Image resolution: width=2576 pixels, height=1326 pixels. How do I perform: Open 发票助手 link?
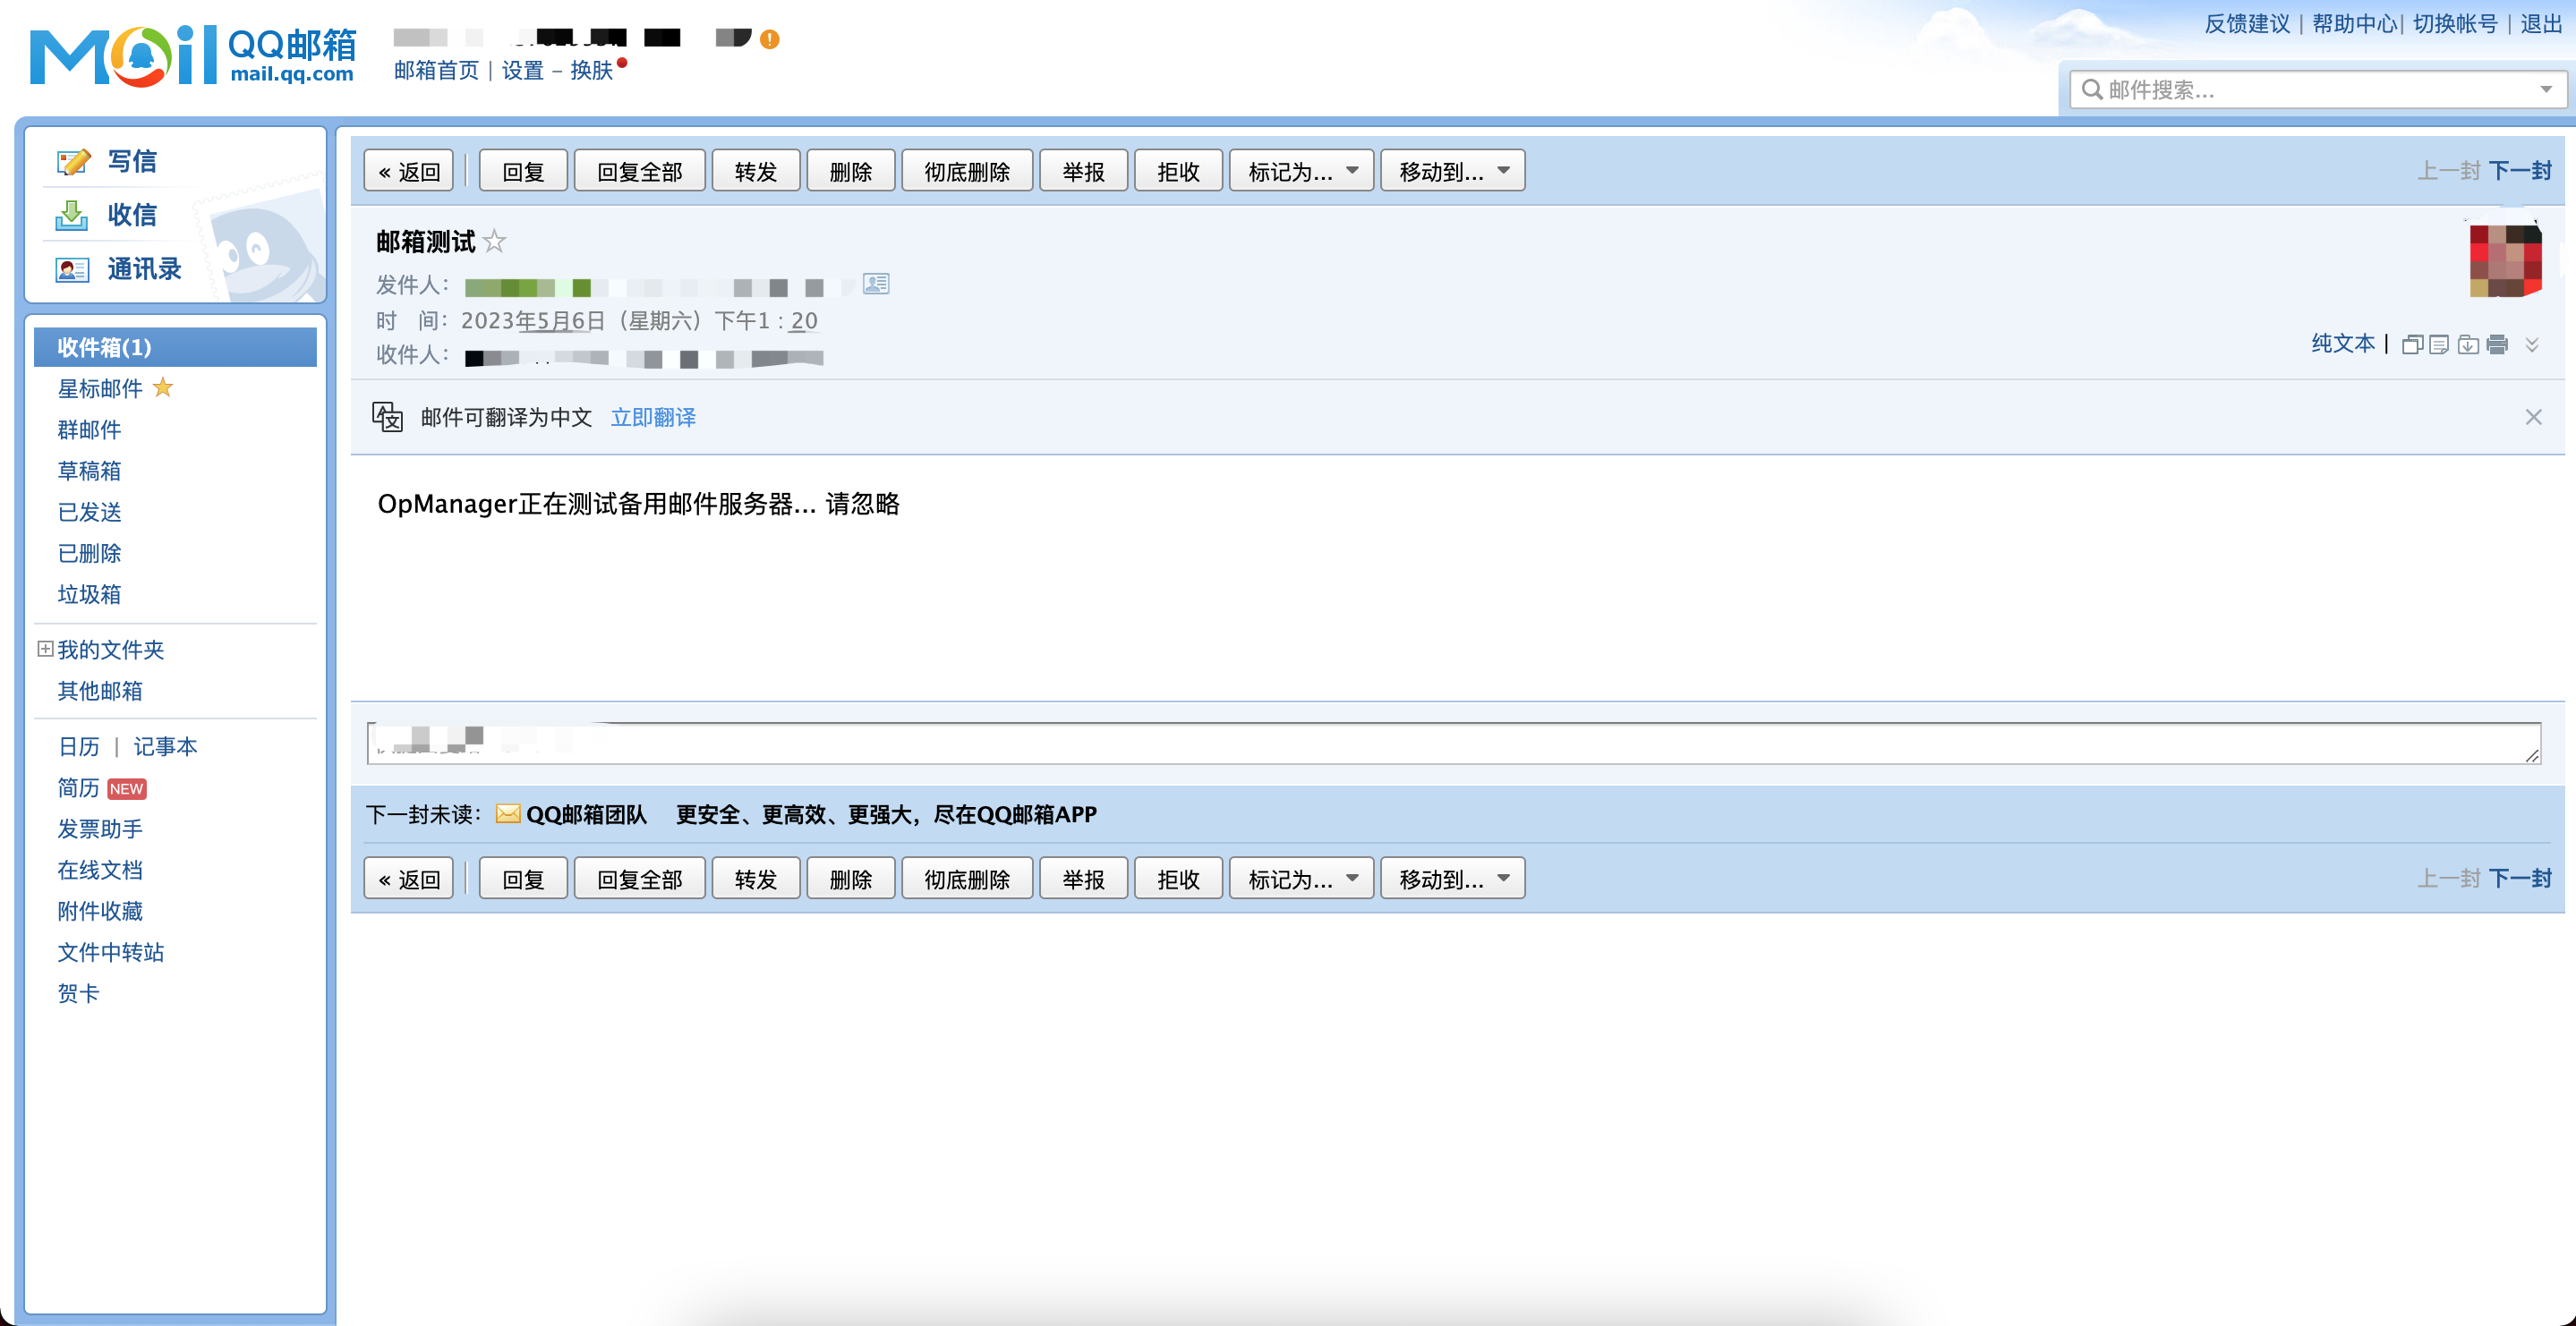tap(100, 829)
